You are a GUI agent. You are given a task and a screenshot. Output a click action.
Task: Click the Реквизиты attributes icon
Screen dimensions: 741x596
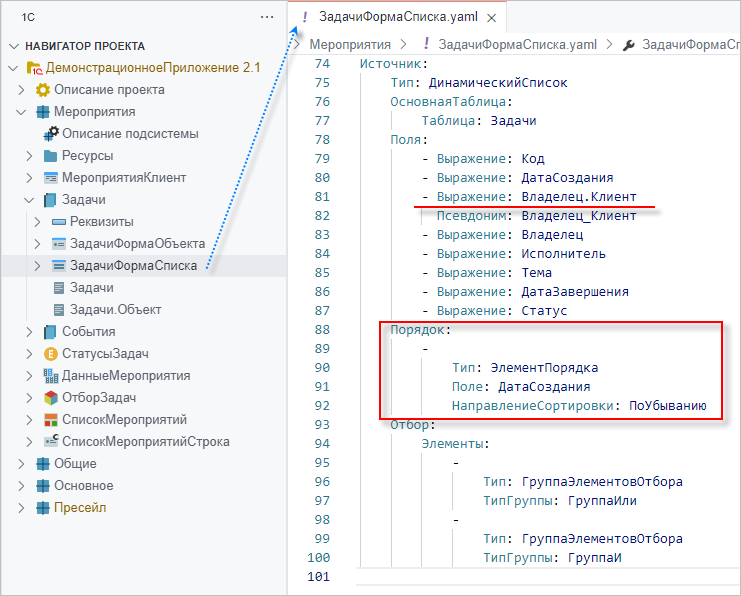coord(59,222)
